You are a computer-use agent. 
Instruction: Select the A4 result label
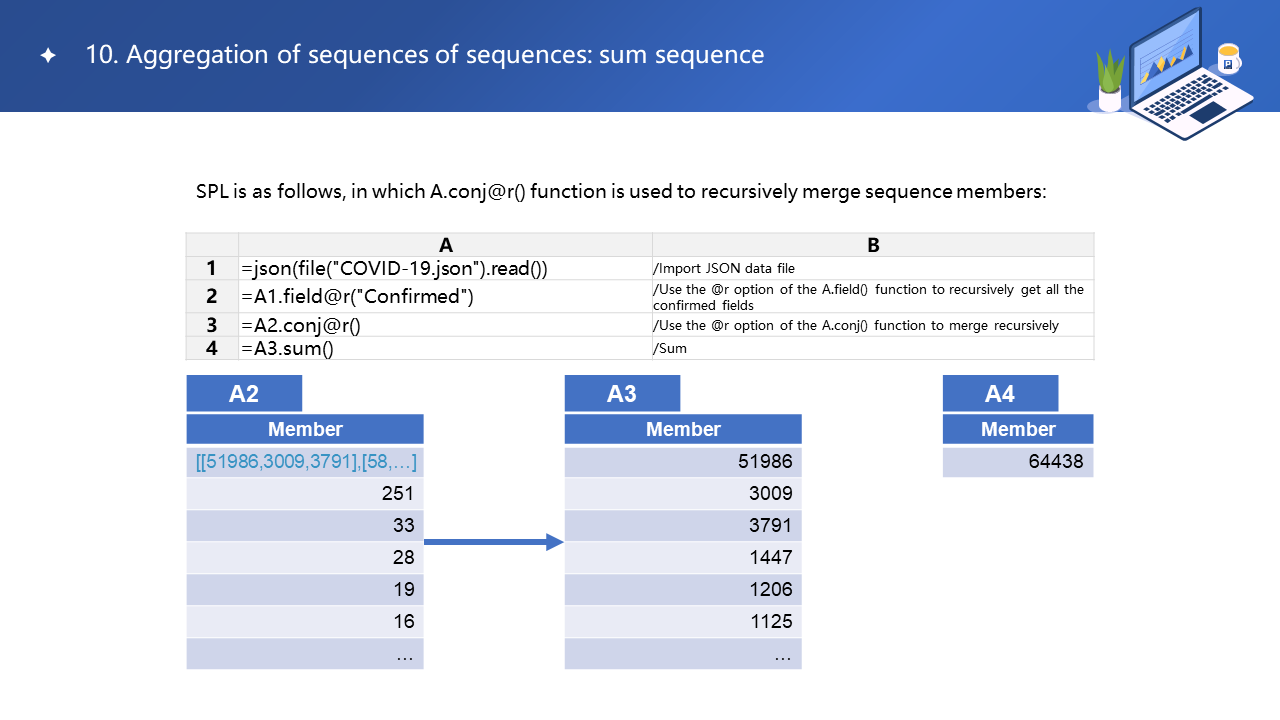pos(1000,394)
